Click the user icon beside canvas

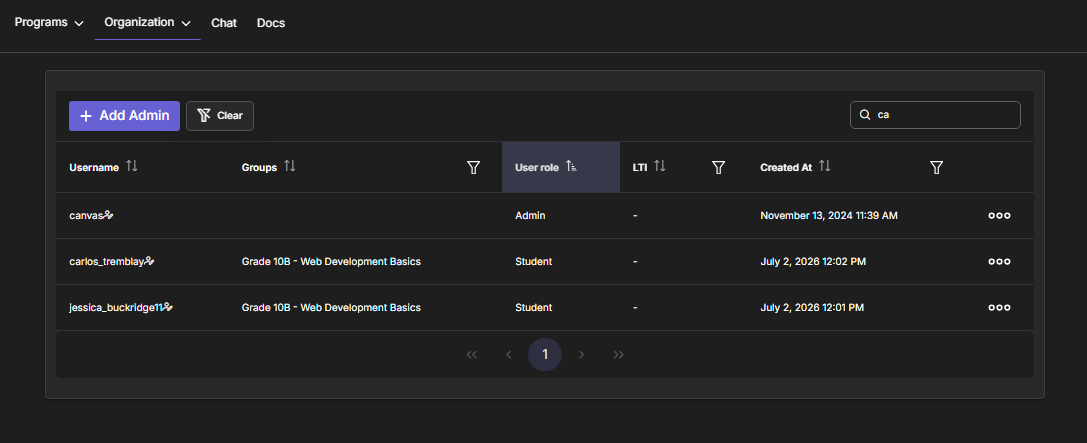(108, 215)
